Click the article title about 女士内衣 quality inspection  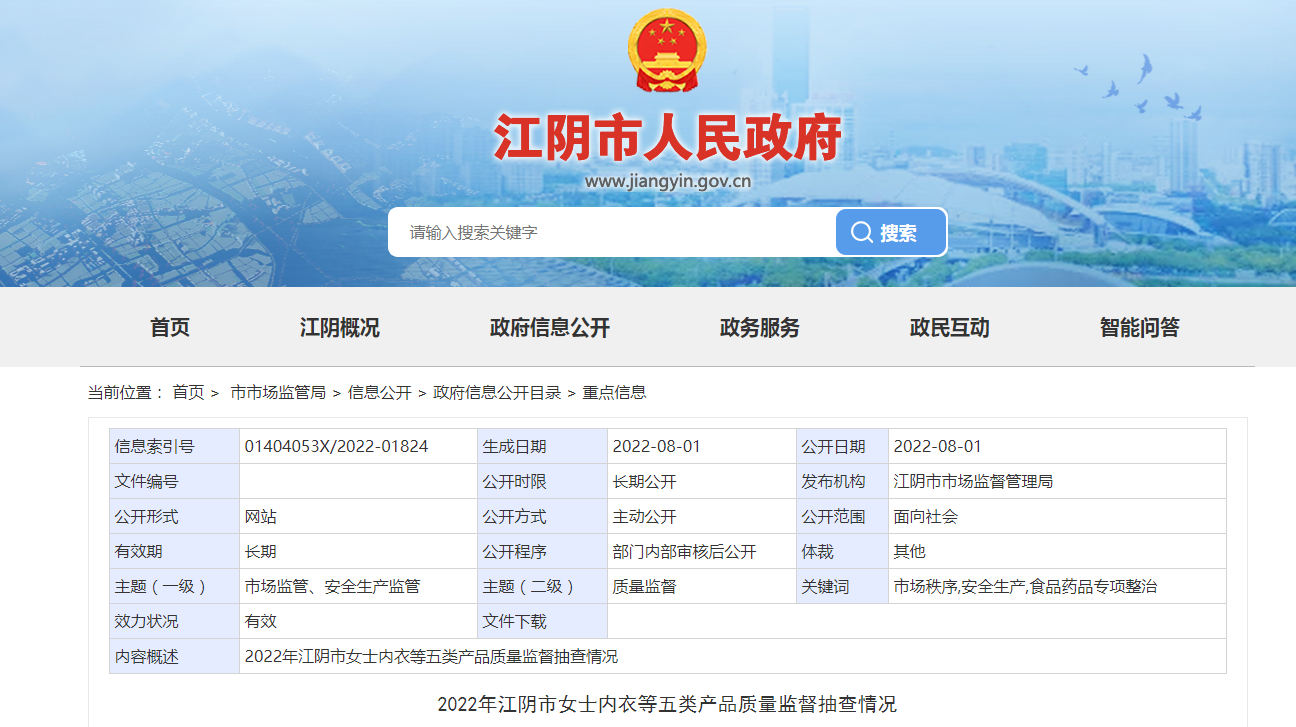(x=667, y=704)
